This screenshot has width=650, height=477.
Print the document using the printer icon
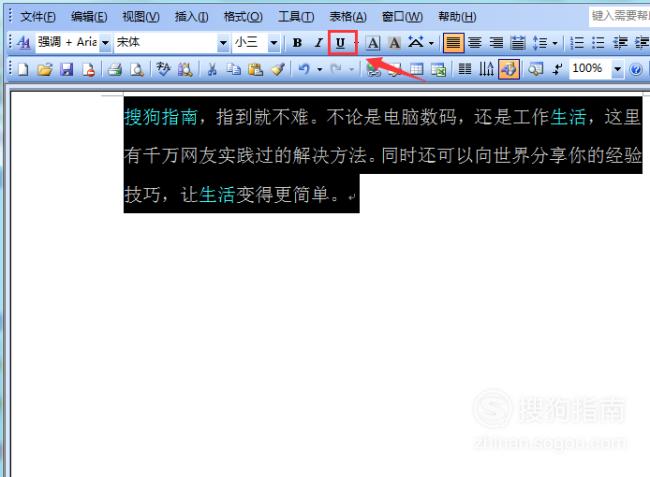(x=115, y=69)
